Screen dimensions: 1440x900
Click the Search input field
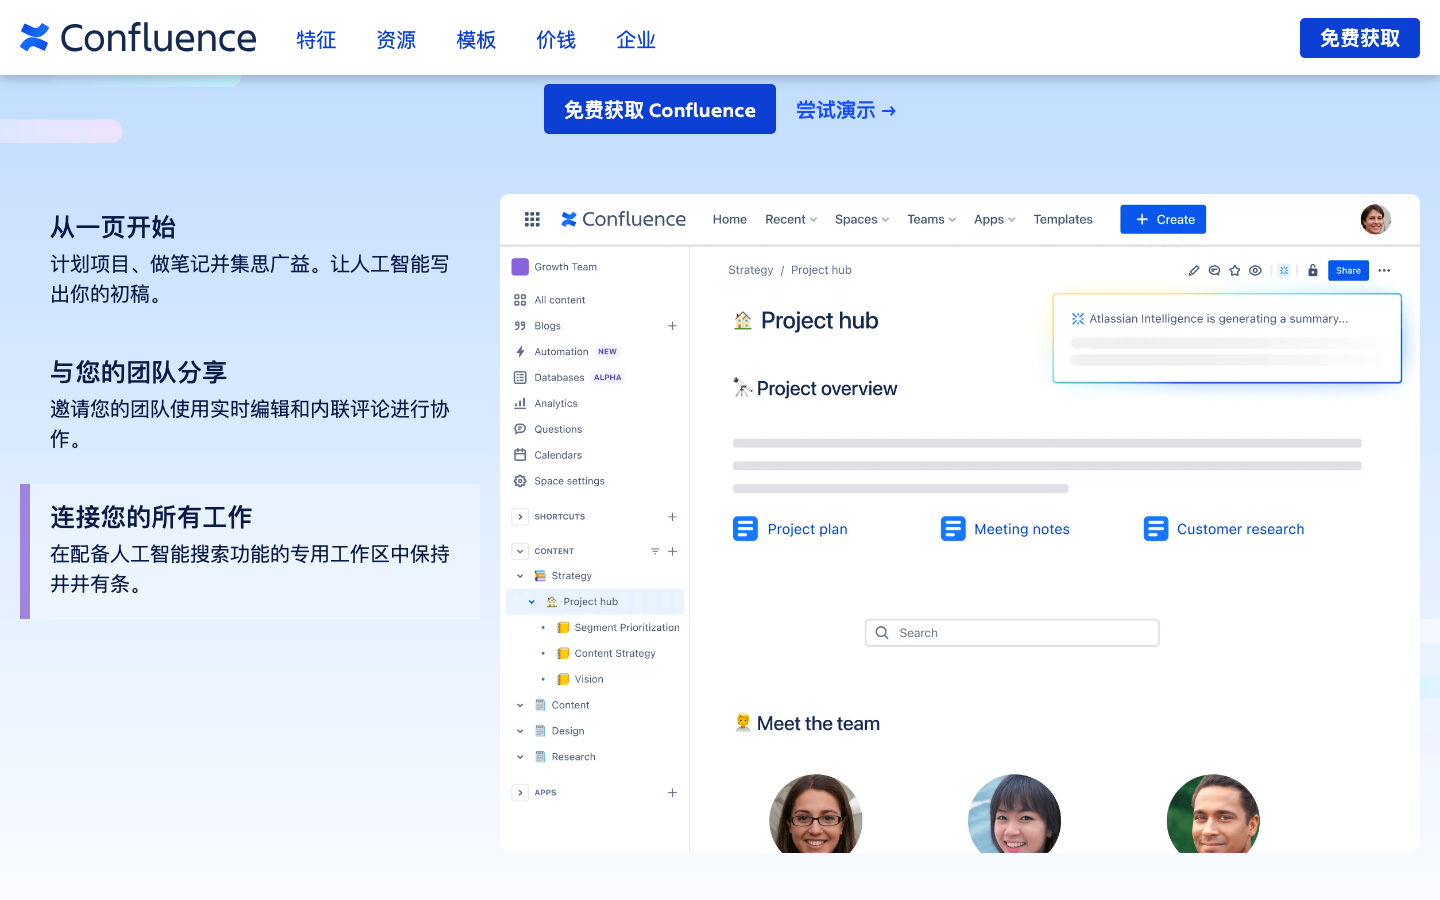(x=1012, y=633)
